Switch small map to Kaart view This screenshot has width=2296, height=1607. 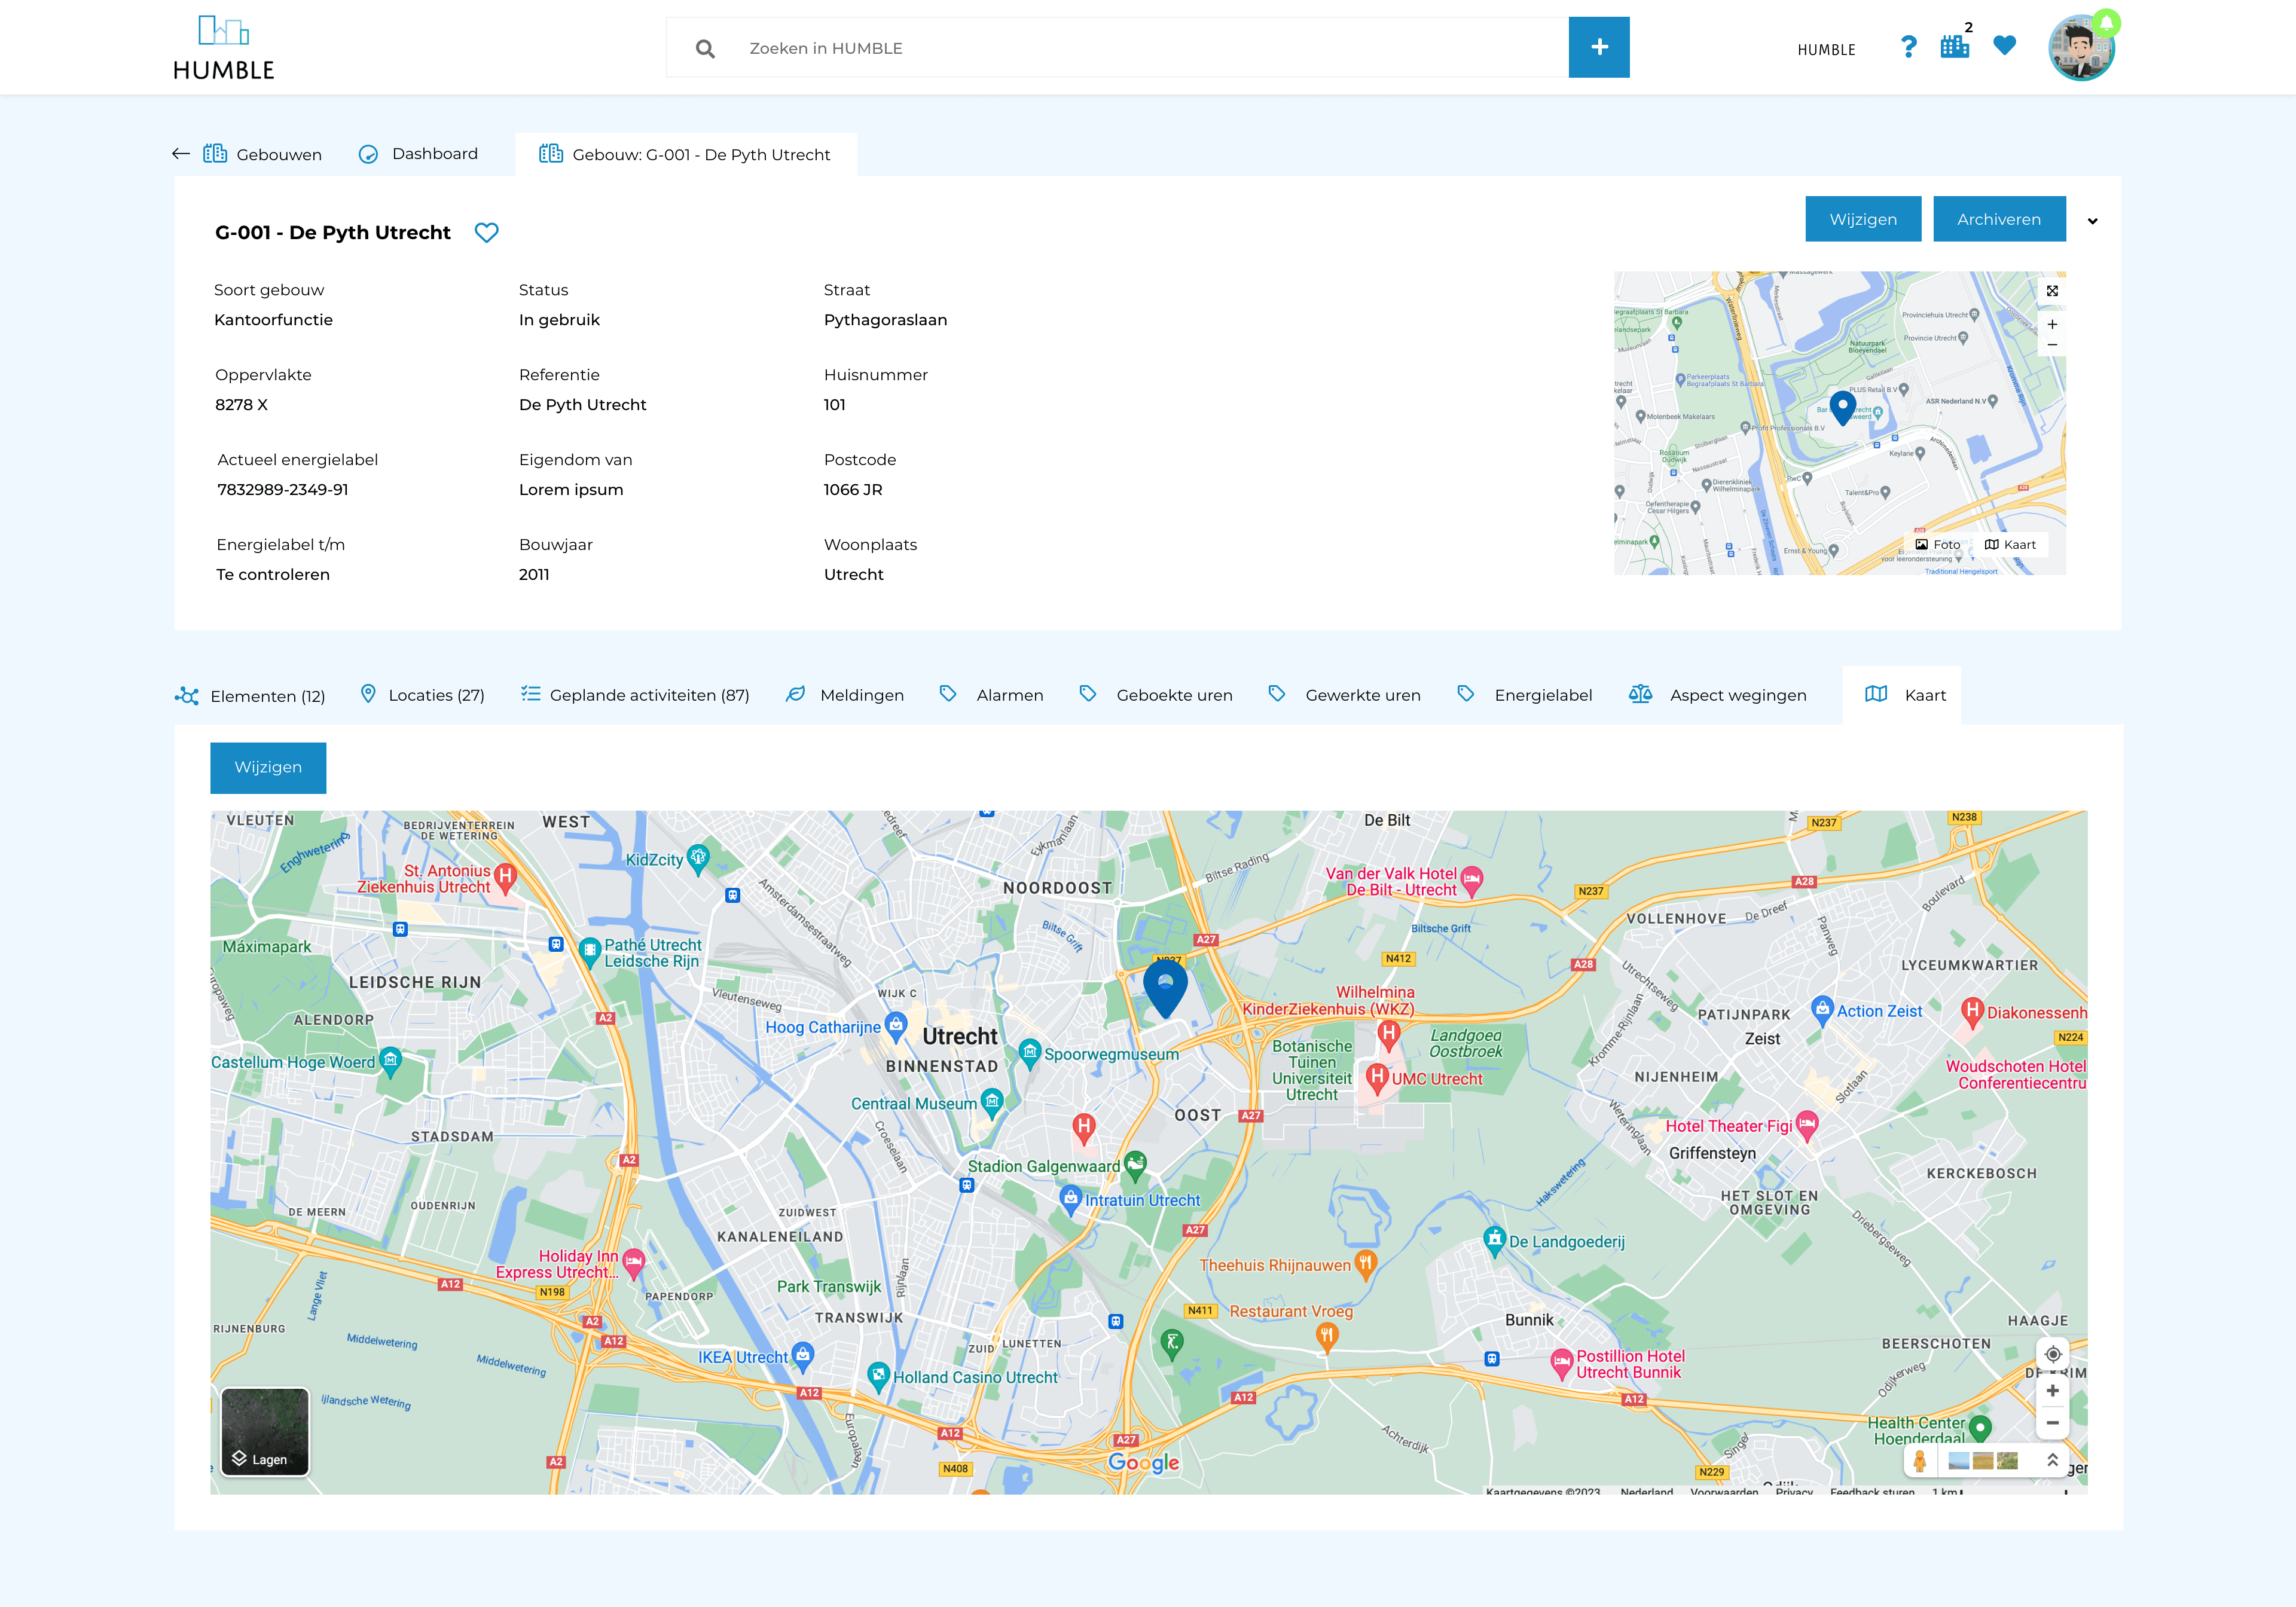pyautogui.click(x=2010, y=544)
